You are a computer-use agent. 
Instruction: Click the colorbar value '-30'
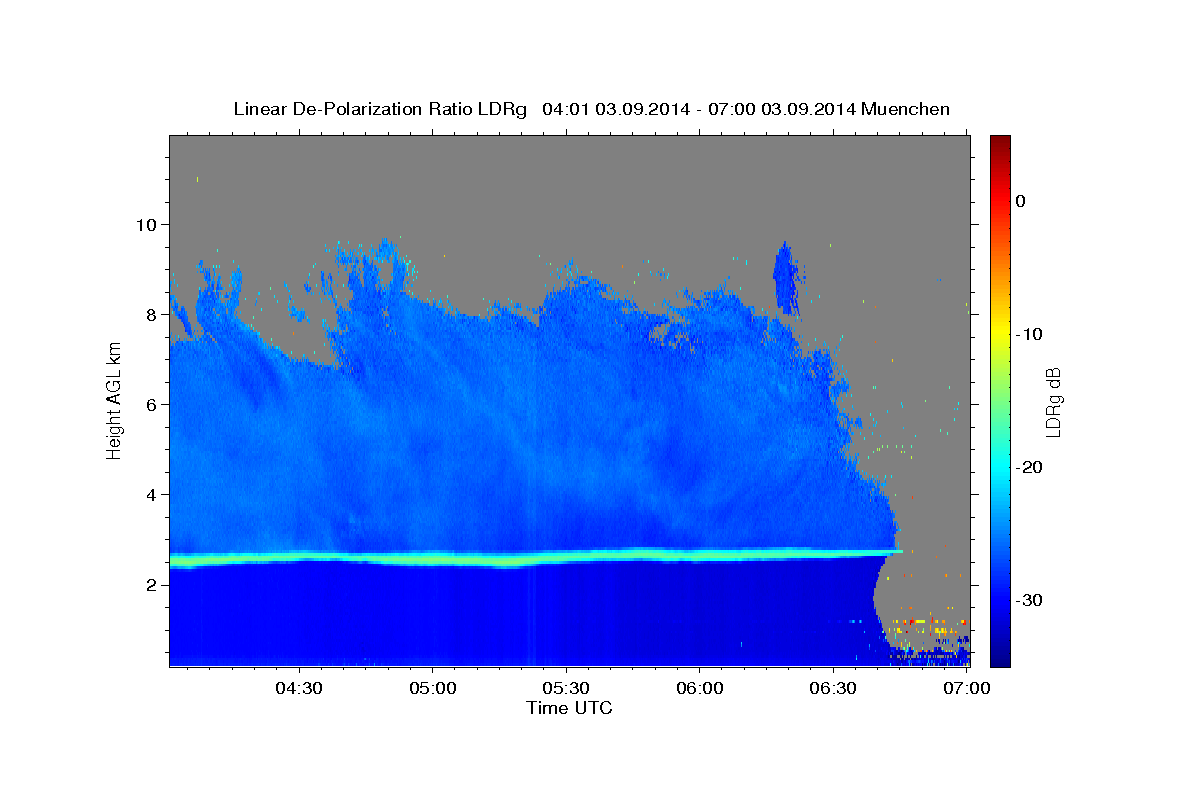point(1029,600)
